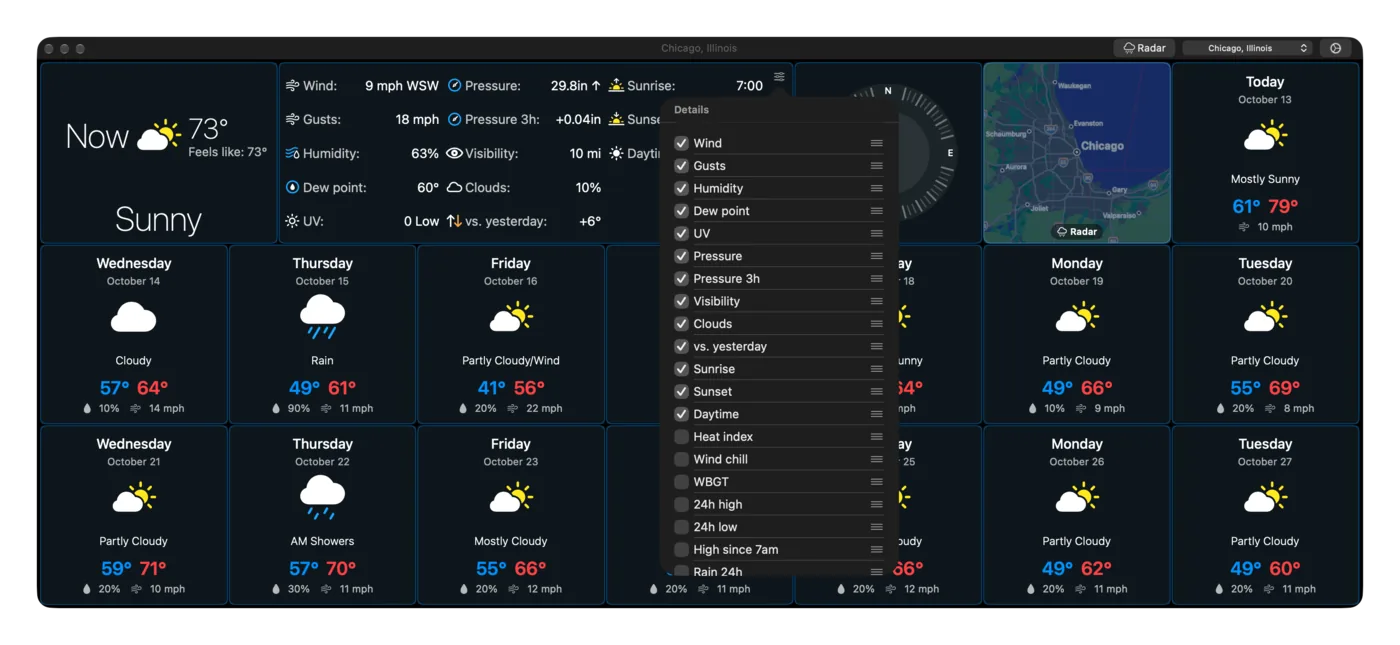Uncheck the Wind checkbox

tap(681, 143)
